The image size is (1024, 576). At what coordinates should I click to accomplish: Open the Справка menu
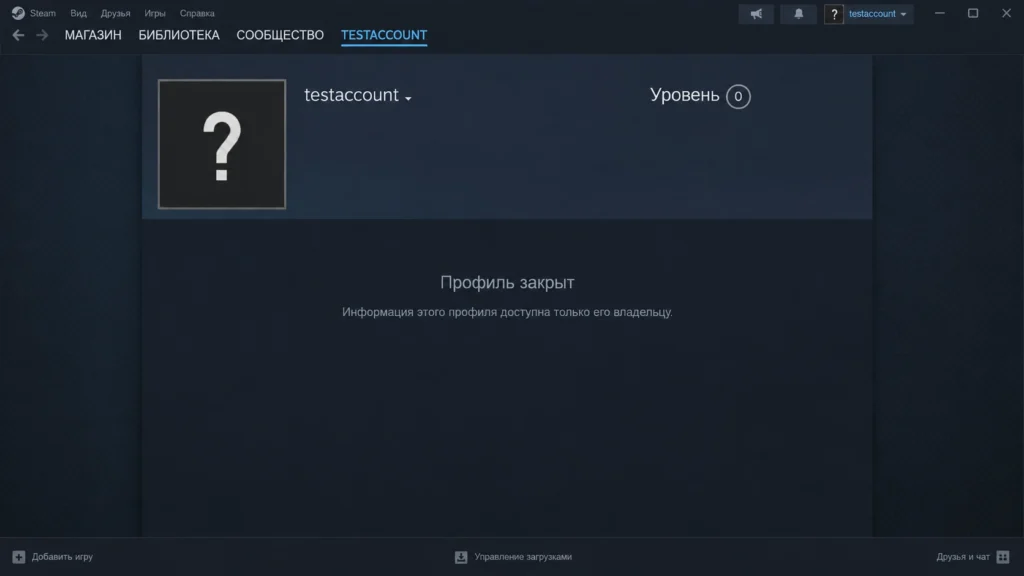point(197,13)
